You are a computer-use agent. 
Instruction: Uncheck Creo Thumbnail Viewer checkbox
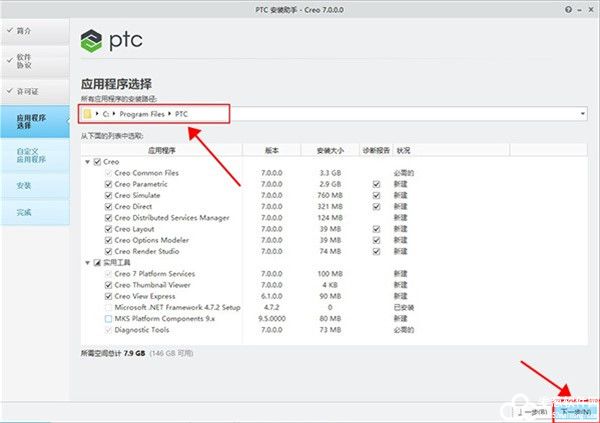pos(108,285)
